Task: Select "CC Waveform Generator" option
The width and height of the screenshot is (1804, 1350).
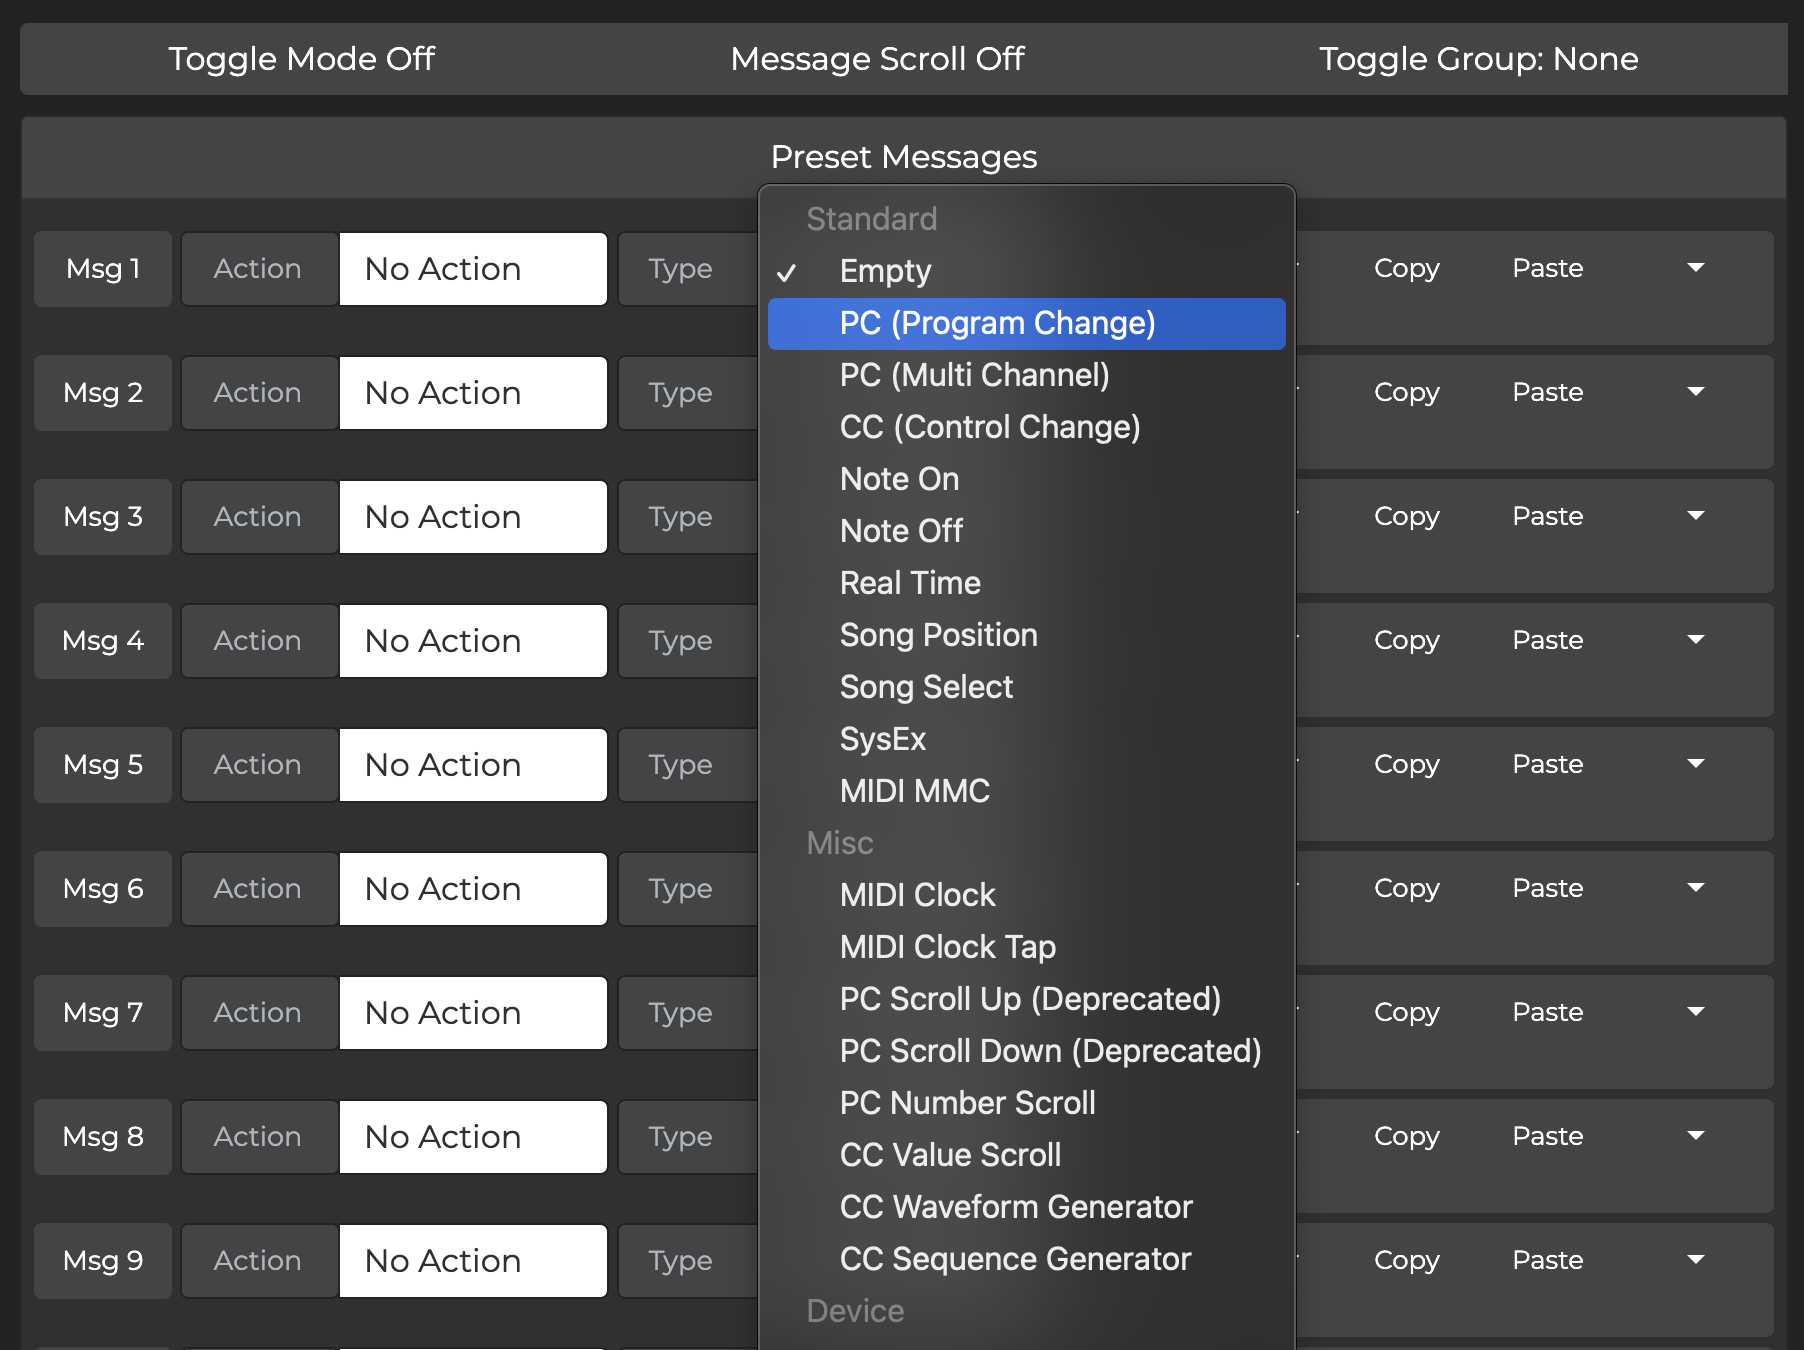Action: 1015,1207
